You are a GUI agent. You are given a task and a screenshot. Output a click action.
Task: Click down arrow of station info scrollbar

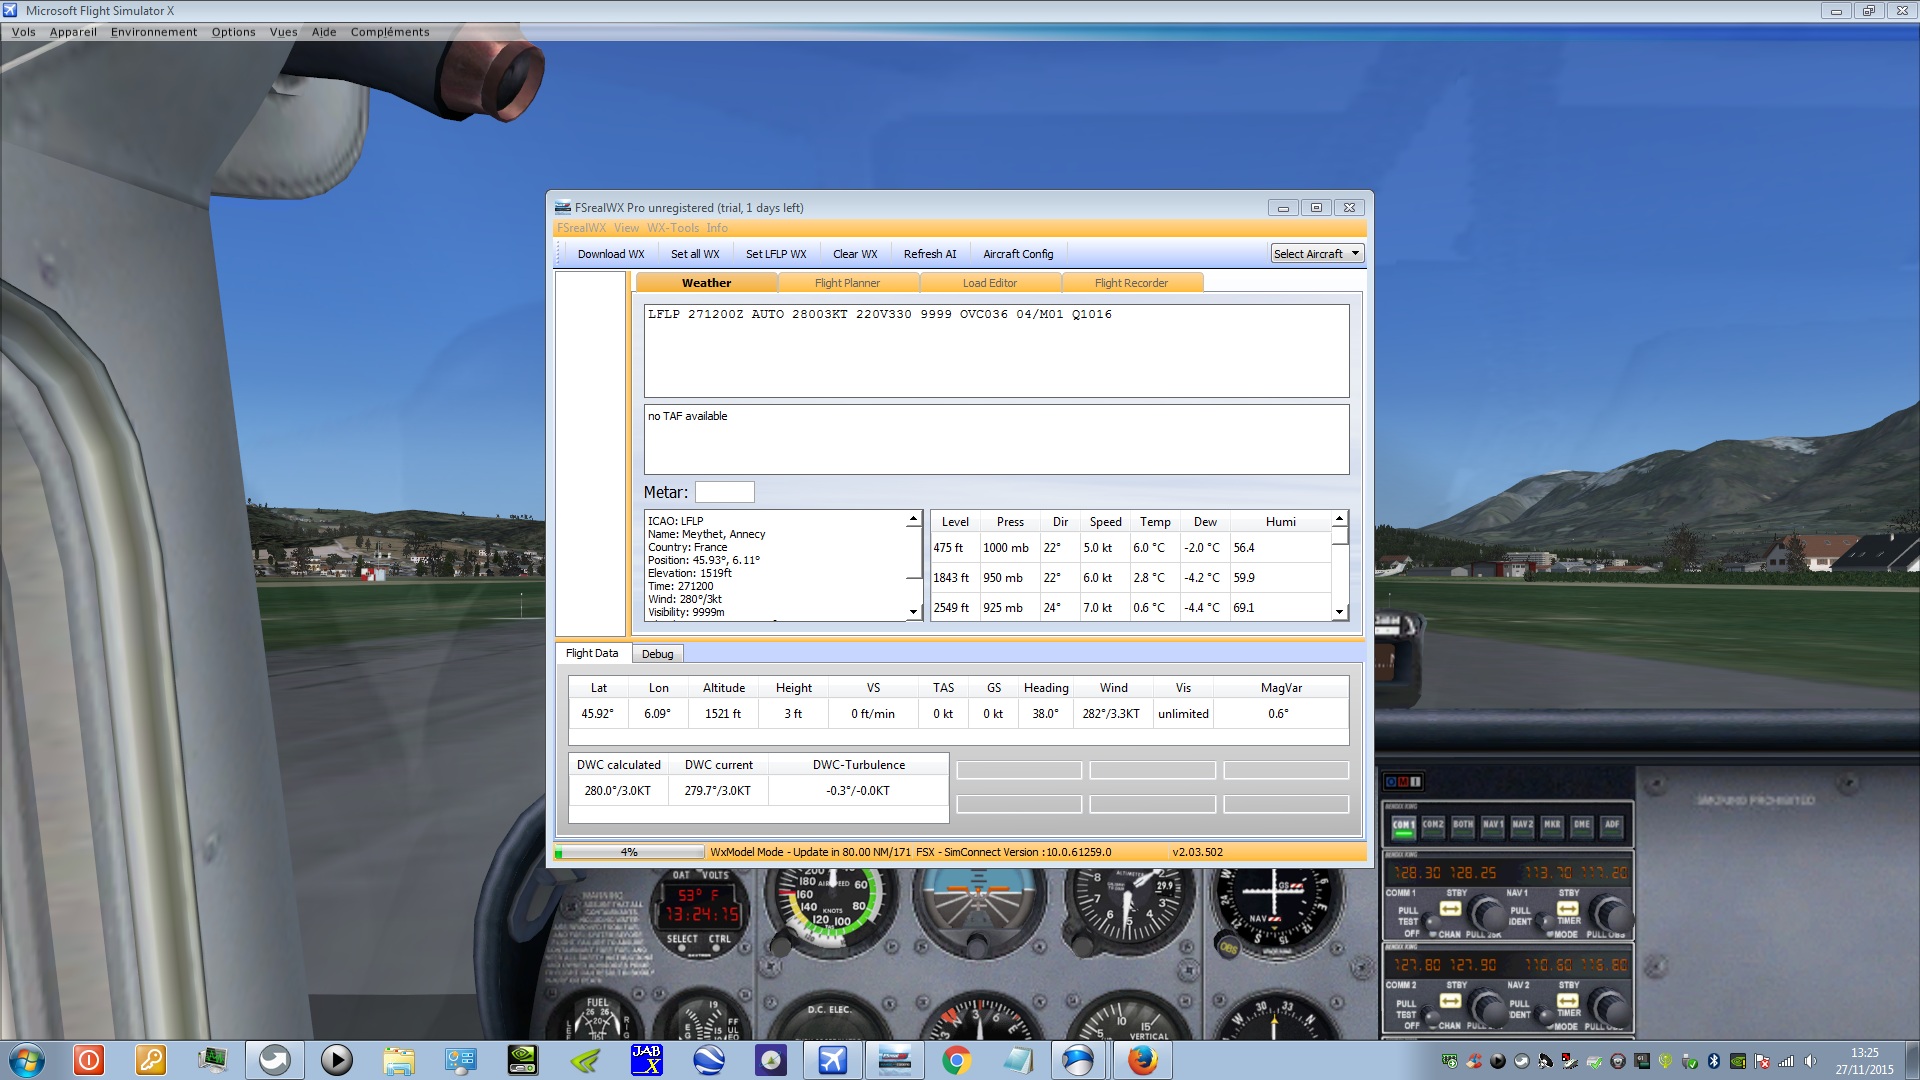coord(913,612)
